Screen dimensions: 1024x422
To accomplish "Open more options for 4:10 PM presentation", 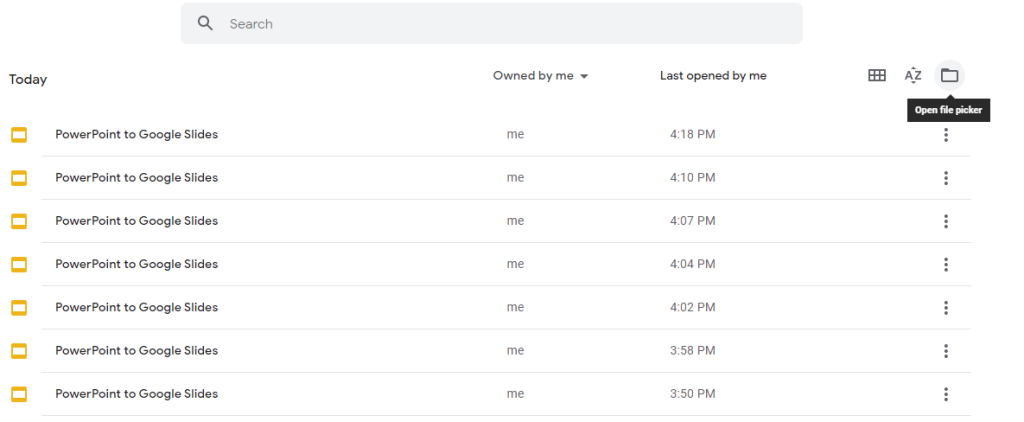I will pos(946,178).
